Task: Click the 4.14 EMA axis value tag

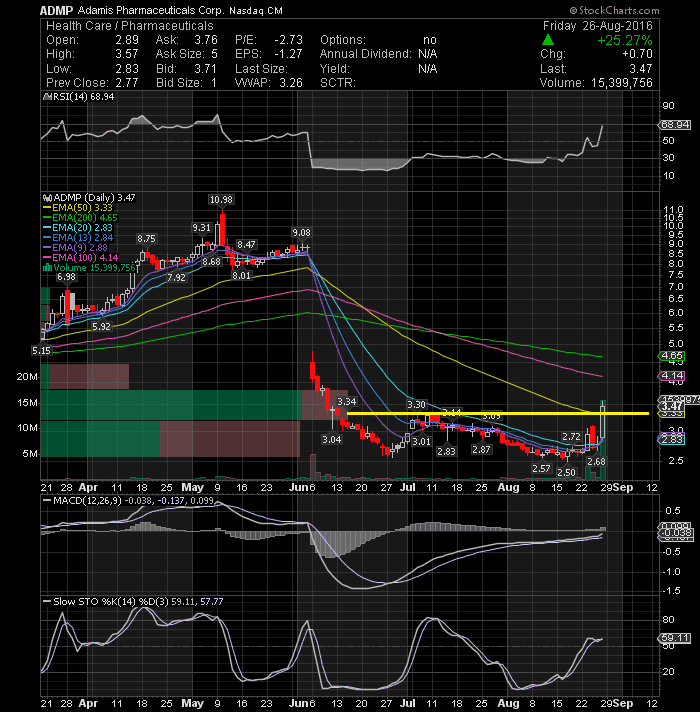Action: tap(671, 376)
